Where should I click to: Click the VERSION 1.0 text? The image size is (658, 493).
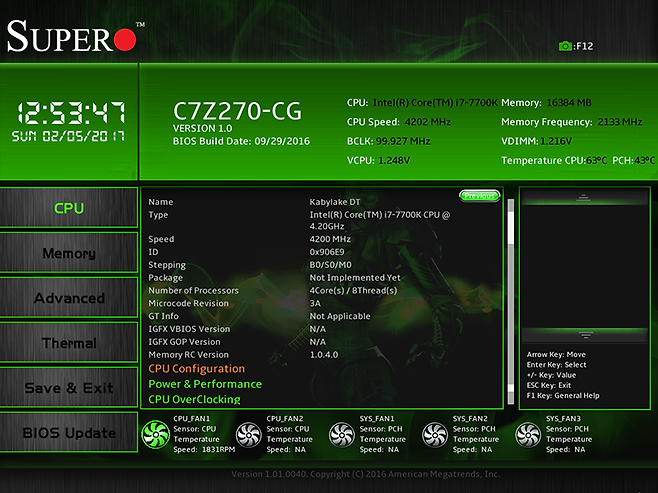tap(202, 128)
